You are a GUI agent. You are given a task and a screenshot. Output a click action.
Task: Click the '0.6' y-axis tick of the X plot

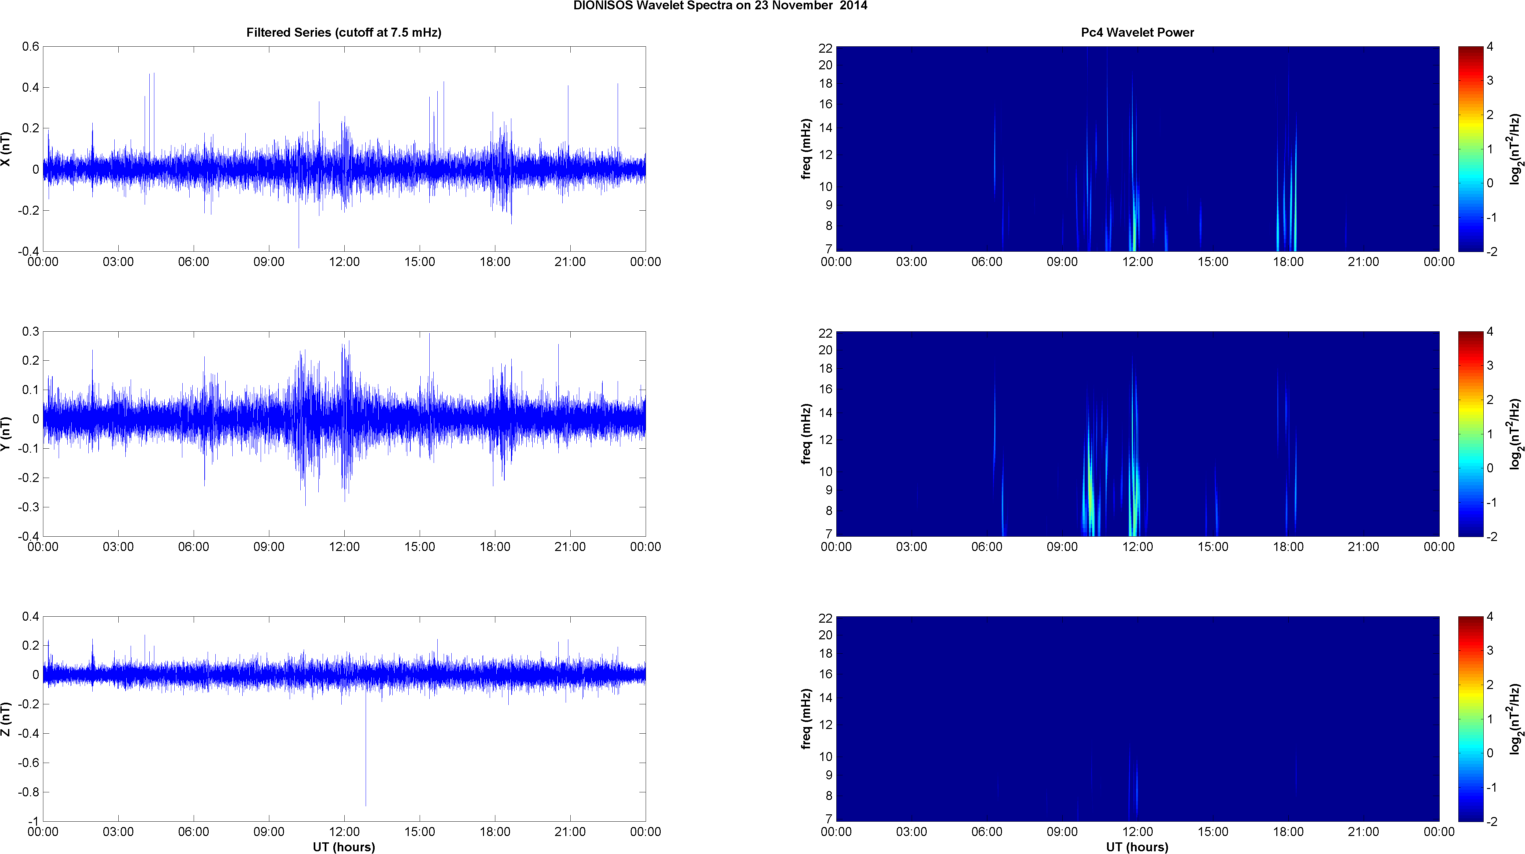click(30, 47)
